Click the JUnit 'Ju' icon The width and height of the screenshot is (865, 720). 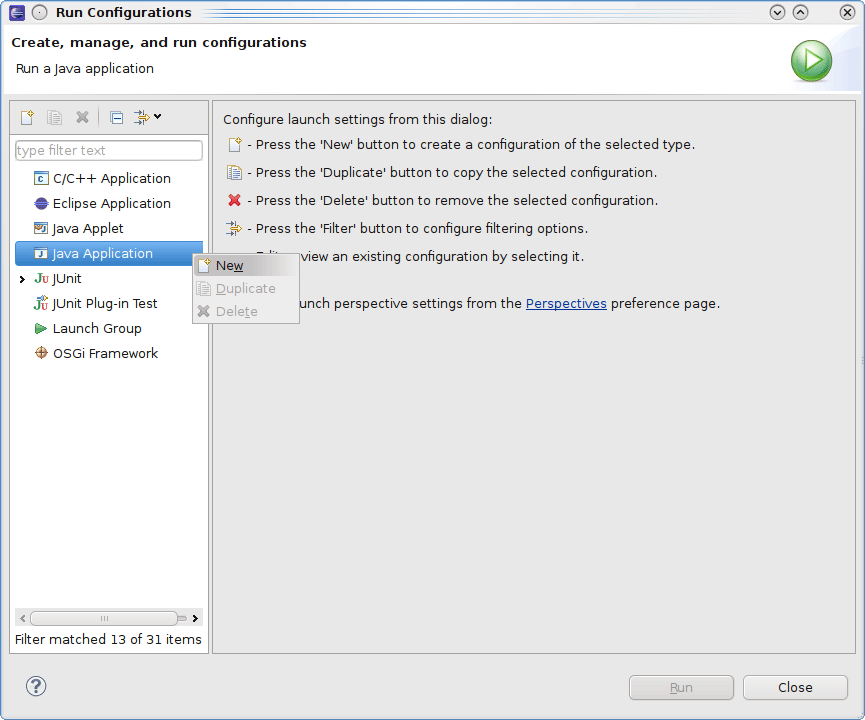click(x=41, y=279)
